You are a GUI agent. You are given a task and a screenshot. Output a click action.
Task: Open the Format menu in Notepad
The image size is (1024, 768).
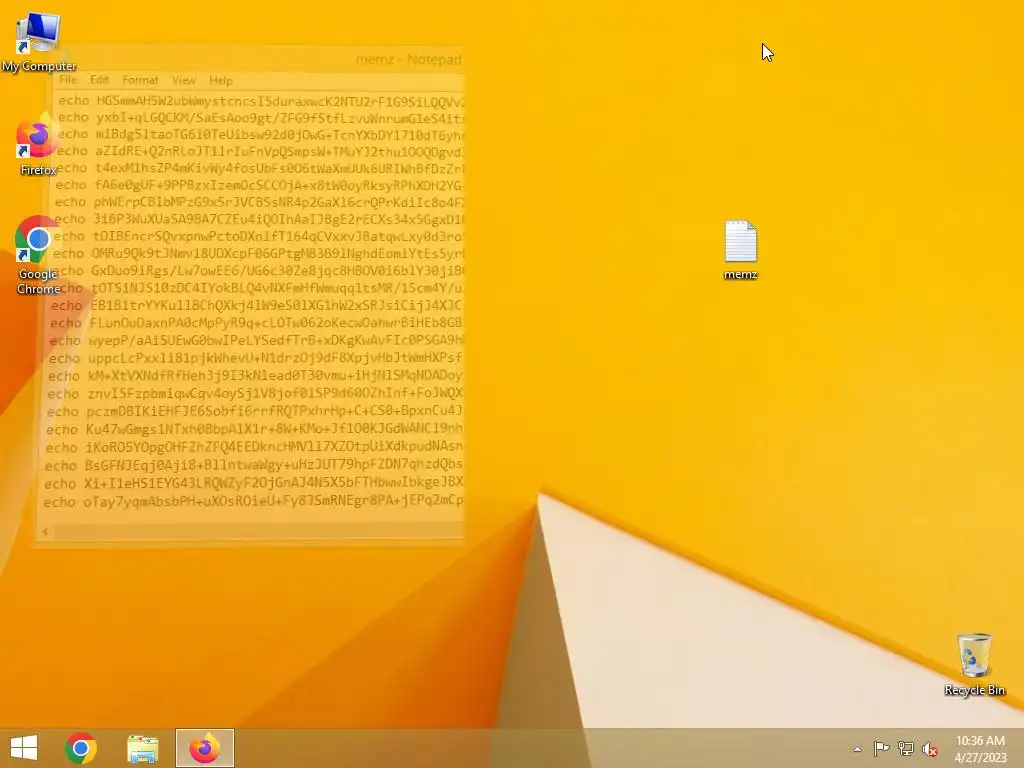click(140, 80)
